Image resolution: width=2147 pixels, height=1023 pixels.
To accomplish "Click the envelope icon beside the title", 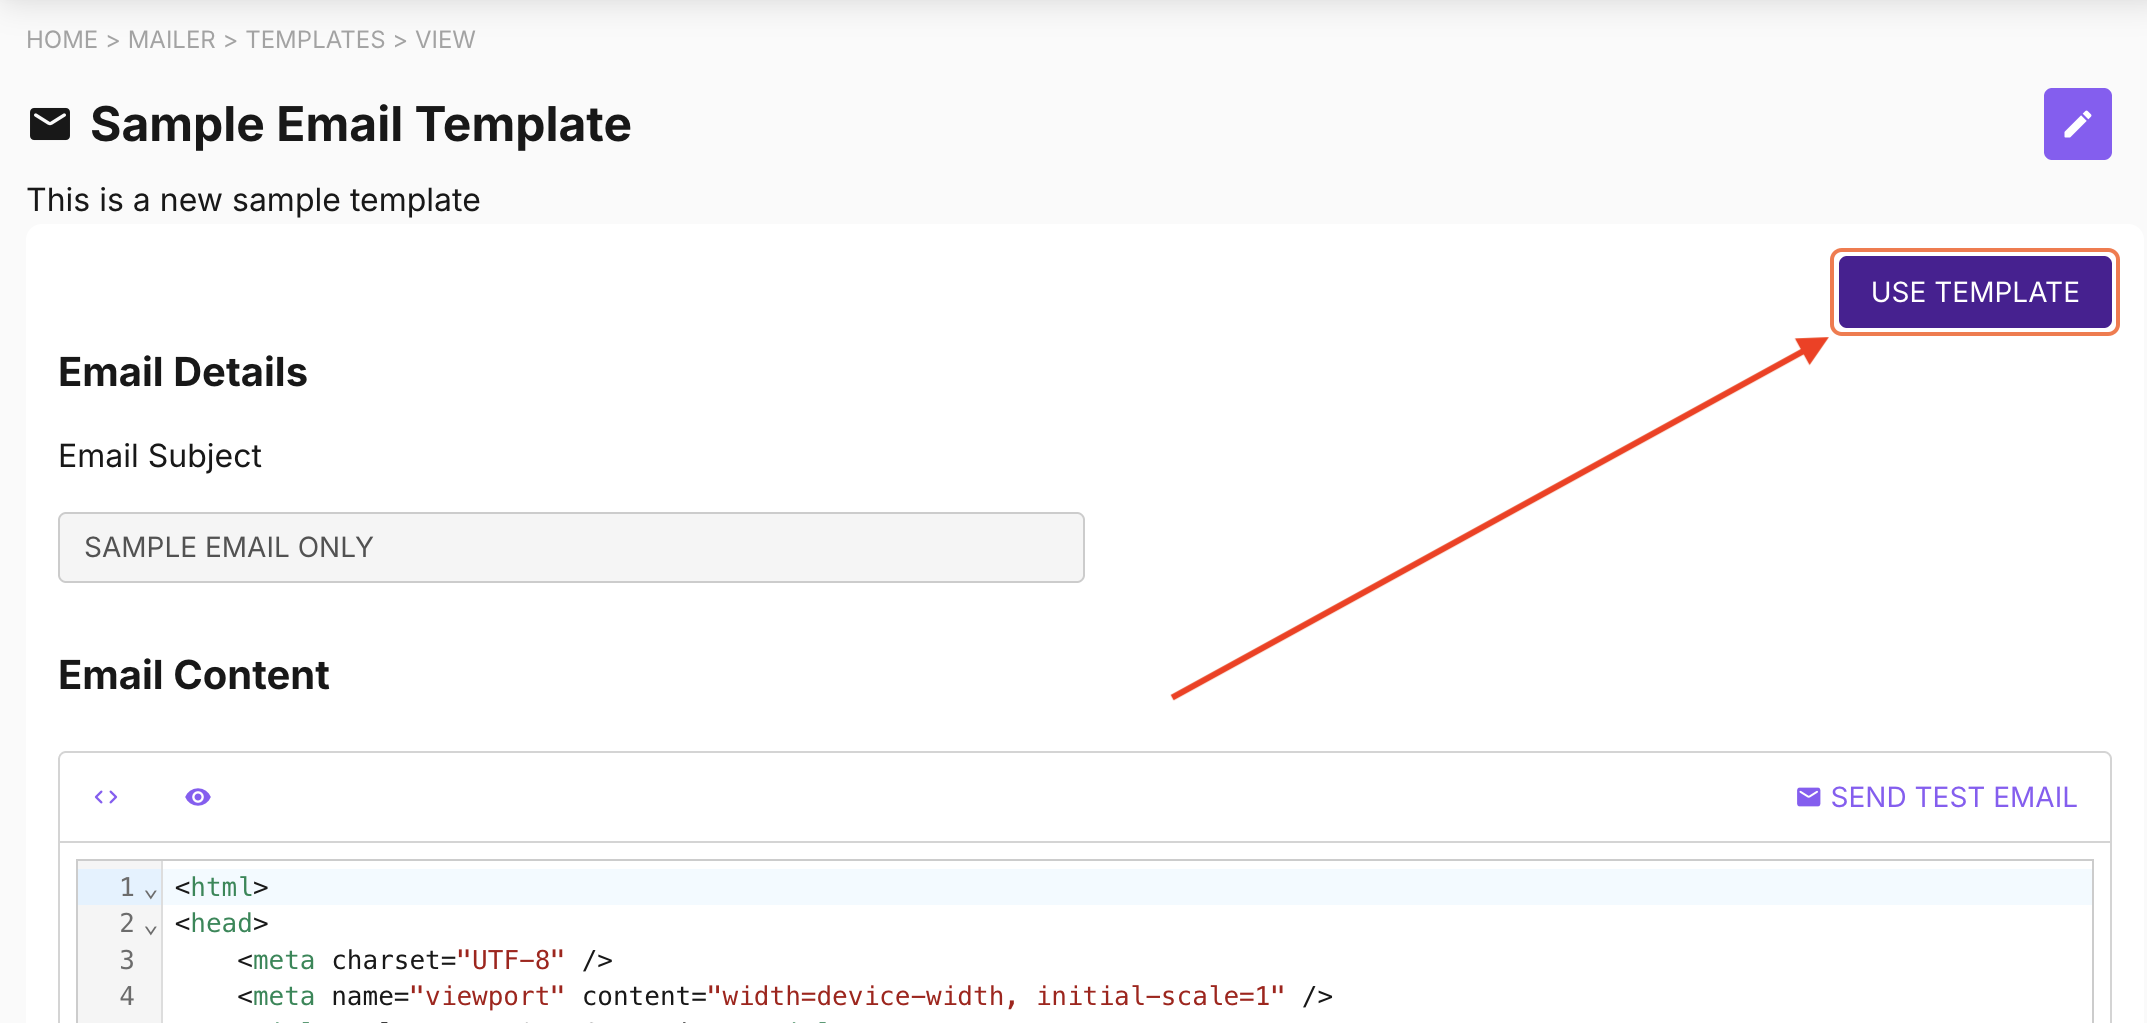I will [50, 124].
